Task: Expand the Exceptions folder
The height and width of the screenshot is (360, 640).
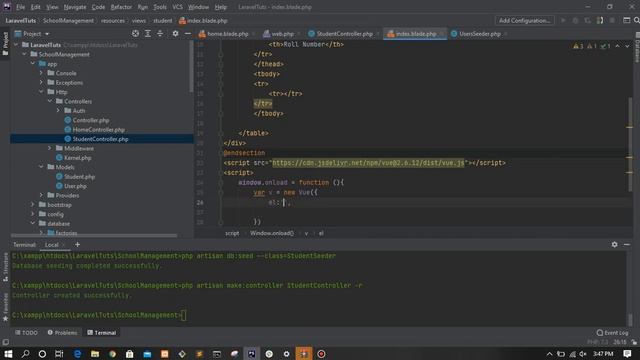Action: pyautogui.click(x=41, y=82)
